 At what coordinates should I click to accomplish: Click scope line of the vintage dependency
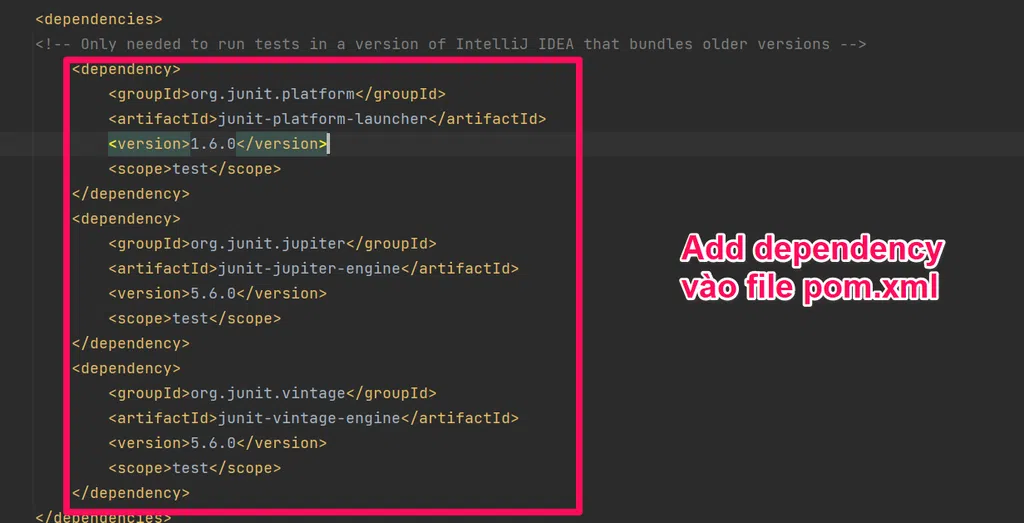[194, 468]
